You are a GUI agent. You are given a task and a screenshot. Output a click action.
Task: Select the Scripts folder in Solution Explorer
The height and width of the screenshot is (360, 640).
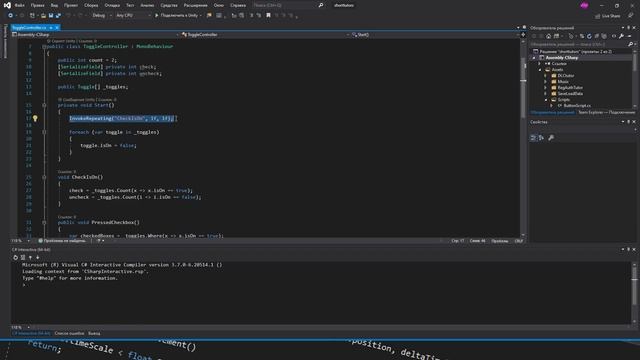pyautogui.click(x=563, y=100)
